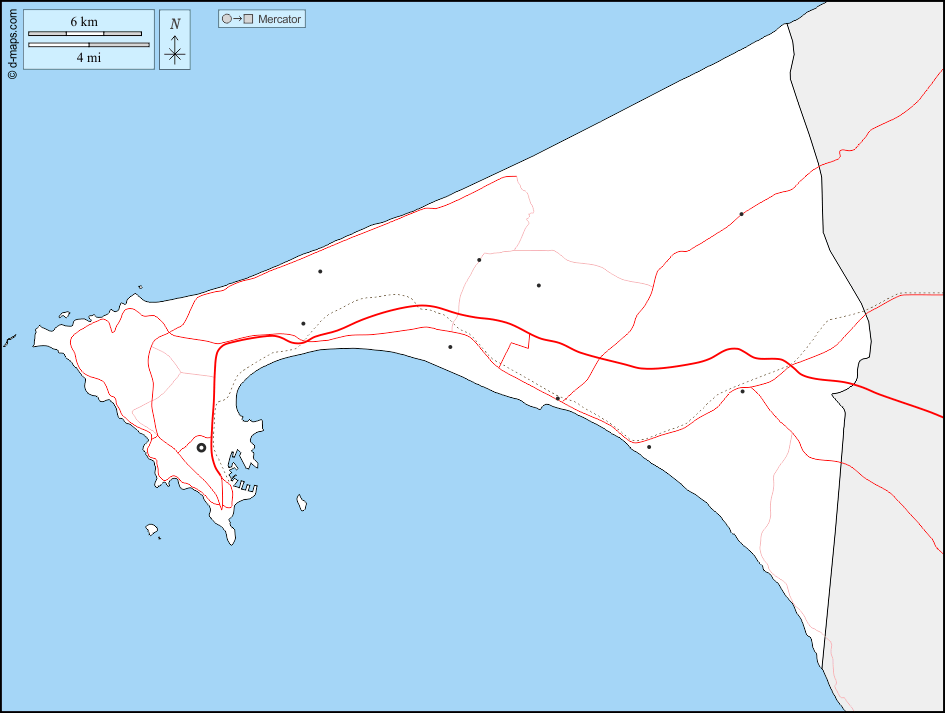Screen dimensions: 945x713
Task: Click the southernmost city dot on the coast
Action: click(x=649, y=447)
